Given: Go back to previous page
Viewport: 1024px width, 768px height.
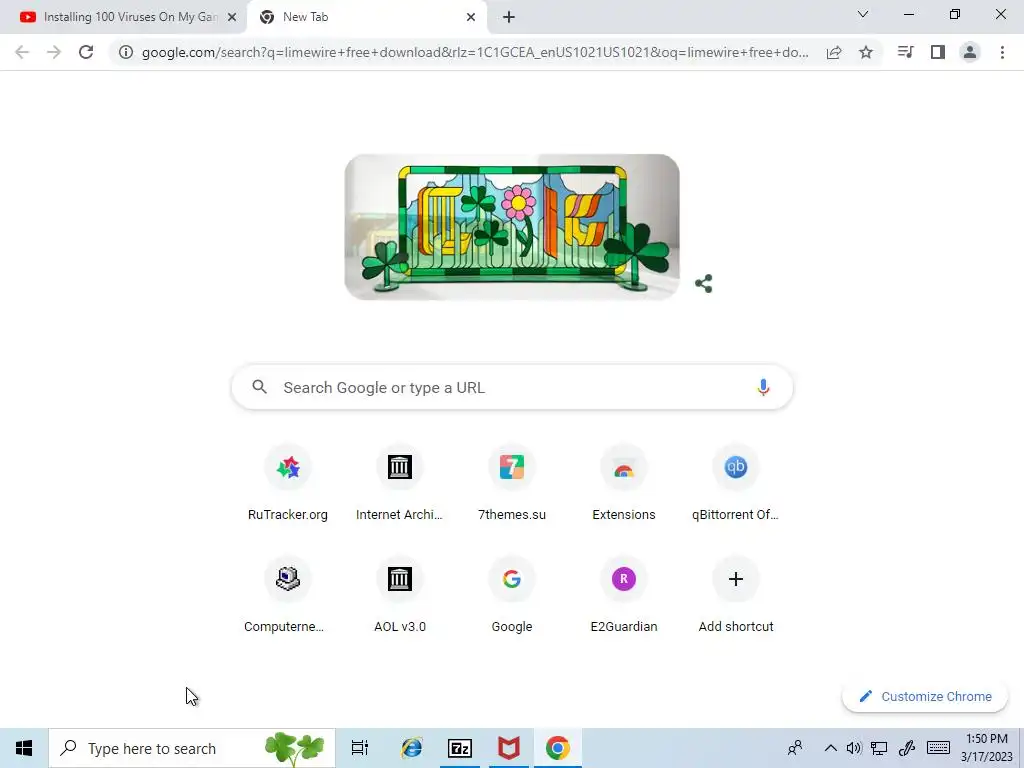Looking at the screenshot, I should click(x=22, y=52).
